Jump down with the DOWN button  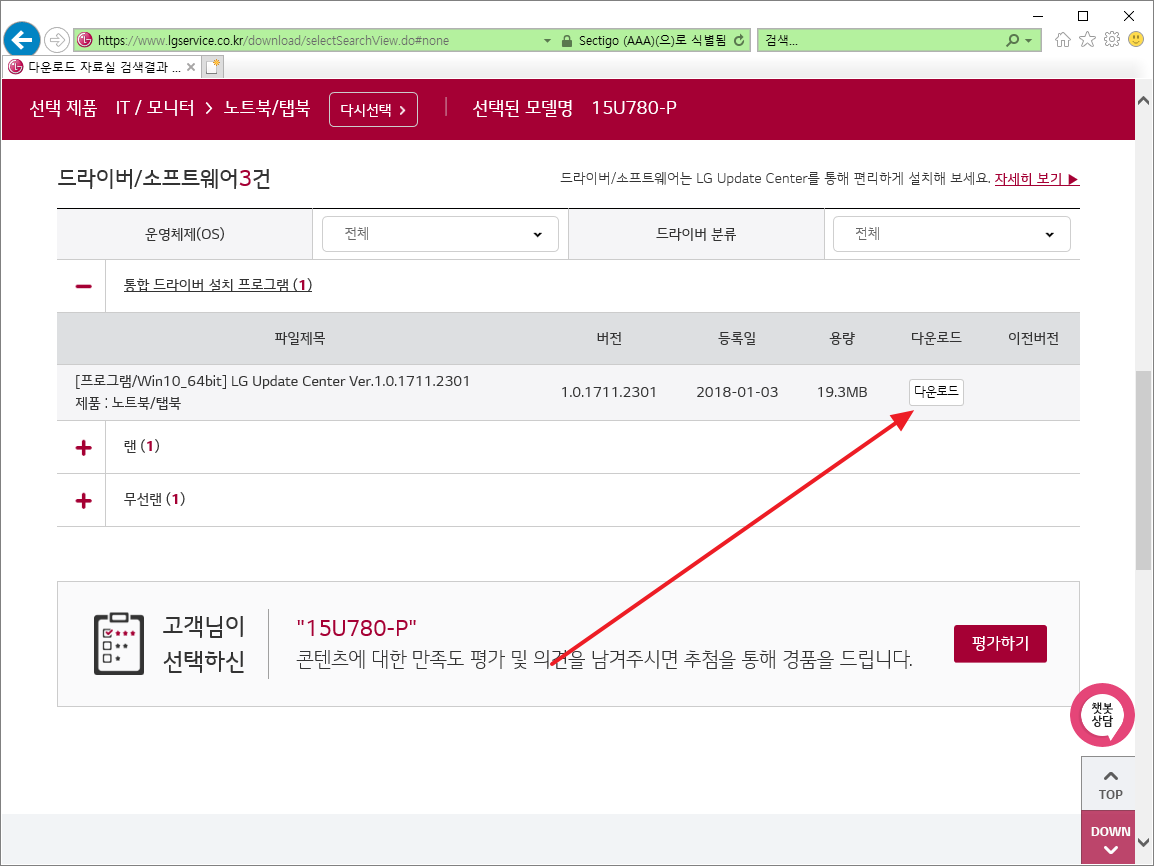(1110, 838)
